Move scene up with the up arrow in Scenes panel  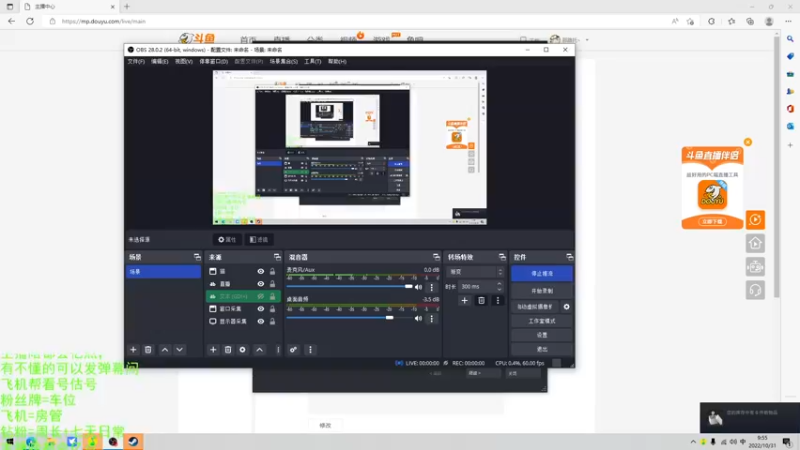click(x=165, y=349)
